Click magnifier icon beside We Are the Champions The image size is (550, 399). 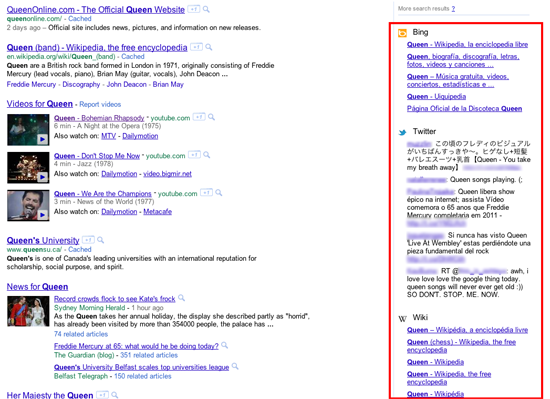coord(219,192)
